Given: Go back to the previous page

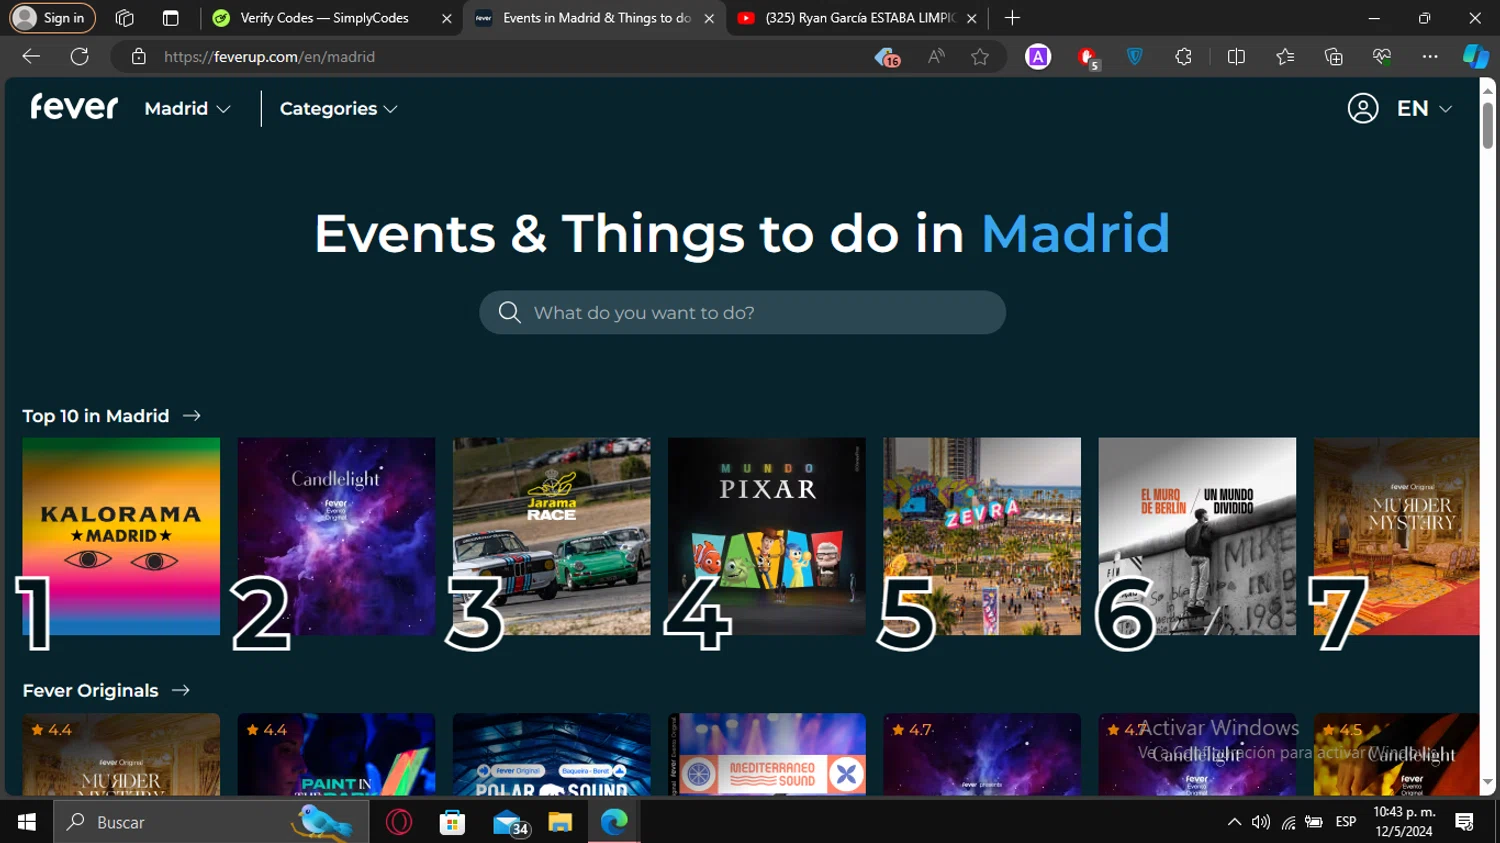Looking at the screenshot, I should tap(31, 57).
